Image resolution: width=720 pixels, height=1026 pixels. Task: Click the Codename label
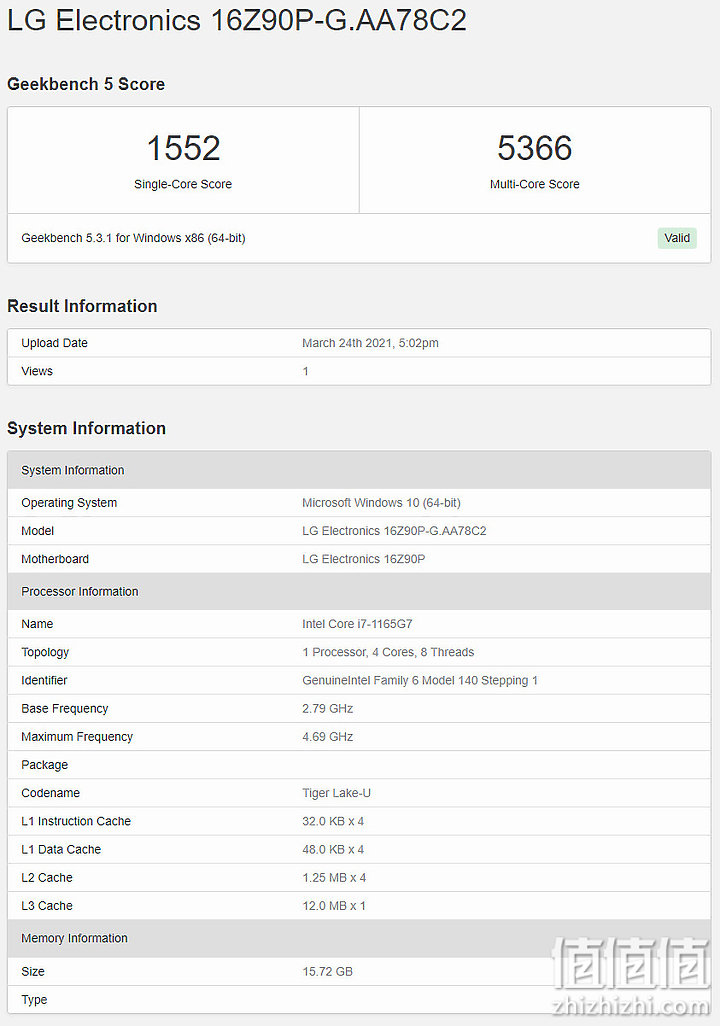[50, 793]
